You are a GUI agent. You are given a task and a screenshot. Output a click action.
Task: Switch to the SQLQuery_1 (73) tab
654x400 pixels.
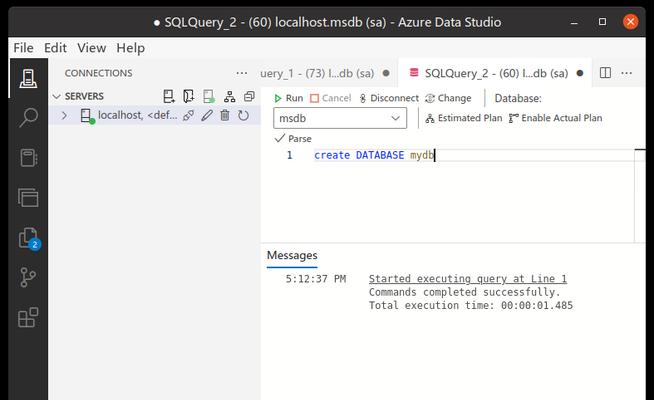point(317,73)
